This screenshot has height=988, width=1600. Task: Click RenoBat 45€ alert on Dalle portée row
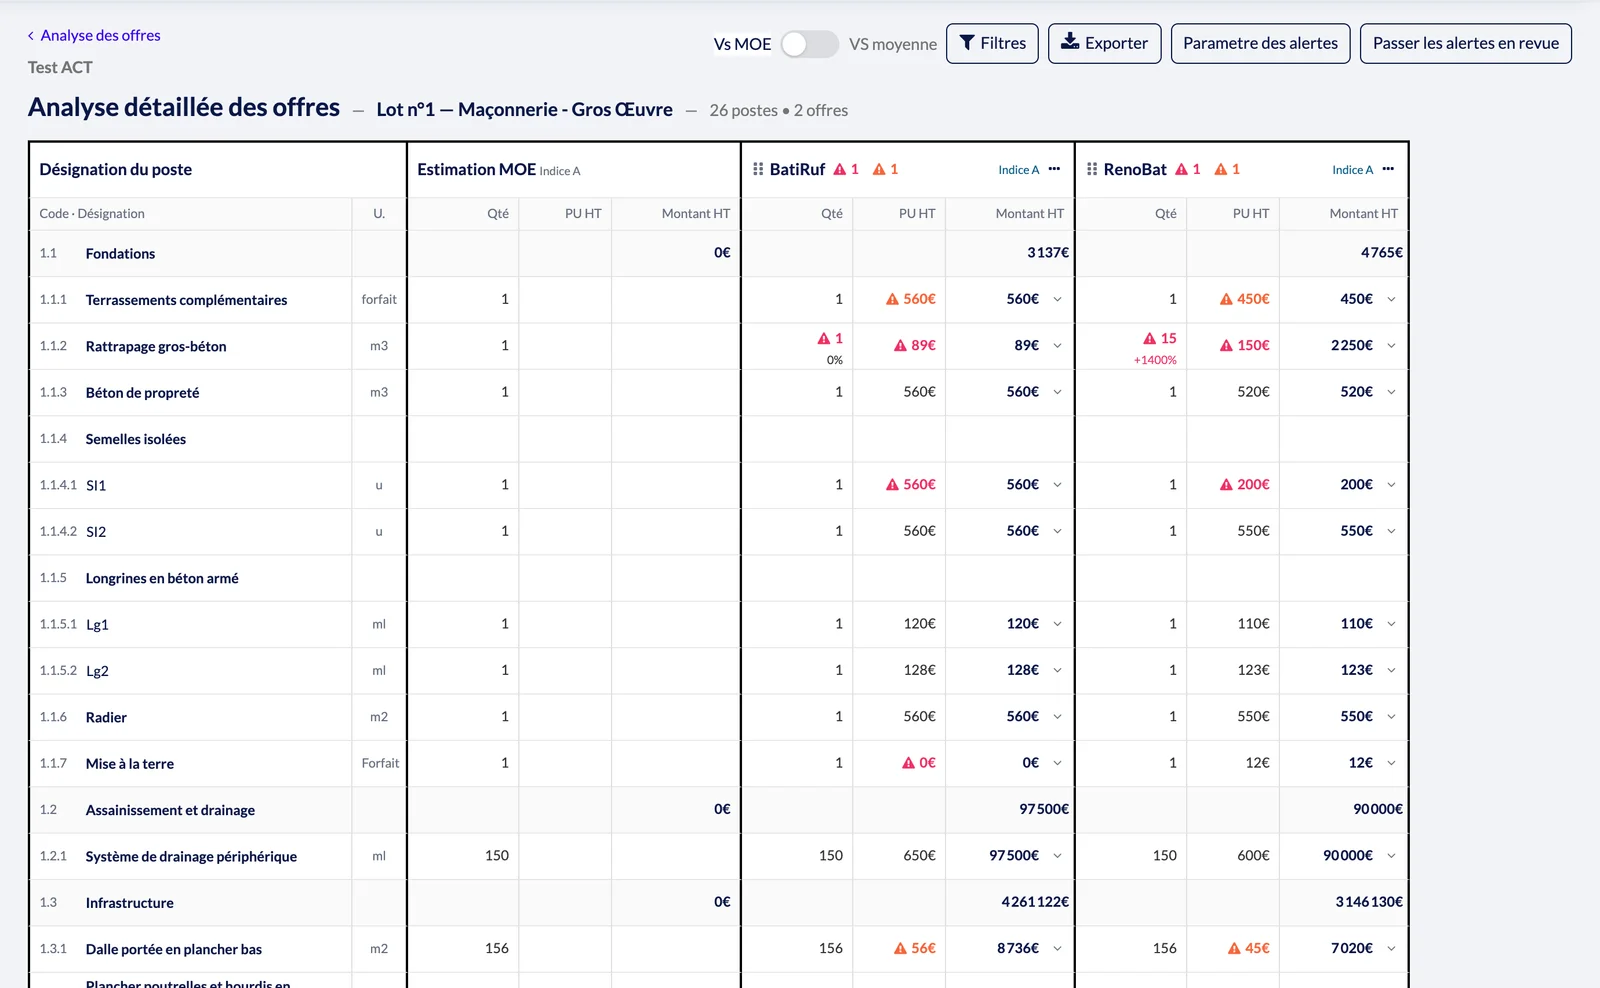(x=1248, y=948)
